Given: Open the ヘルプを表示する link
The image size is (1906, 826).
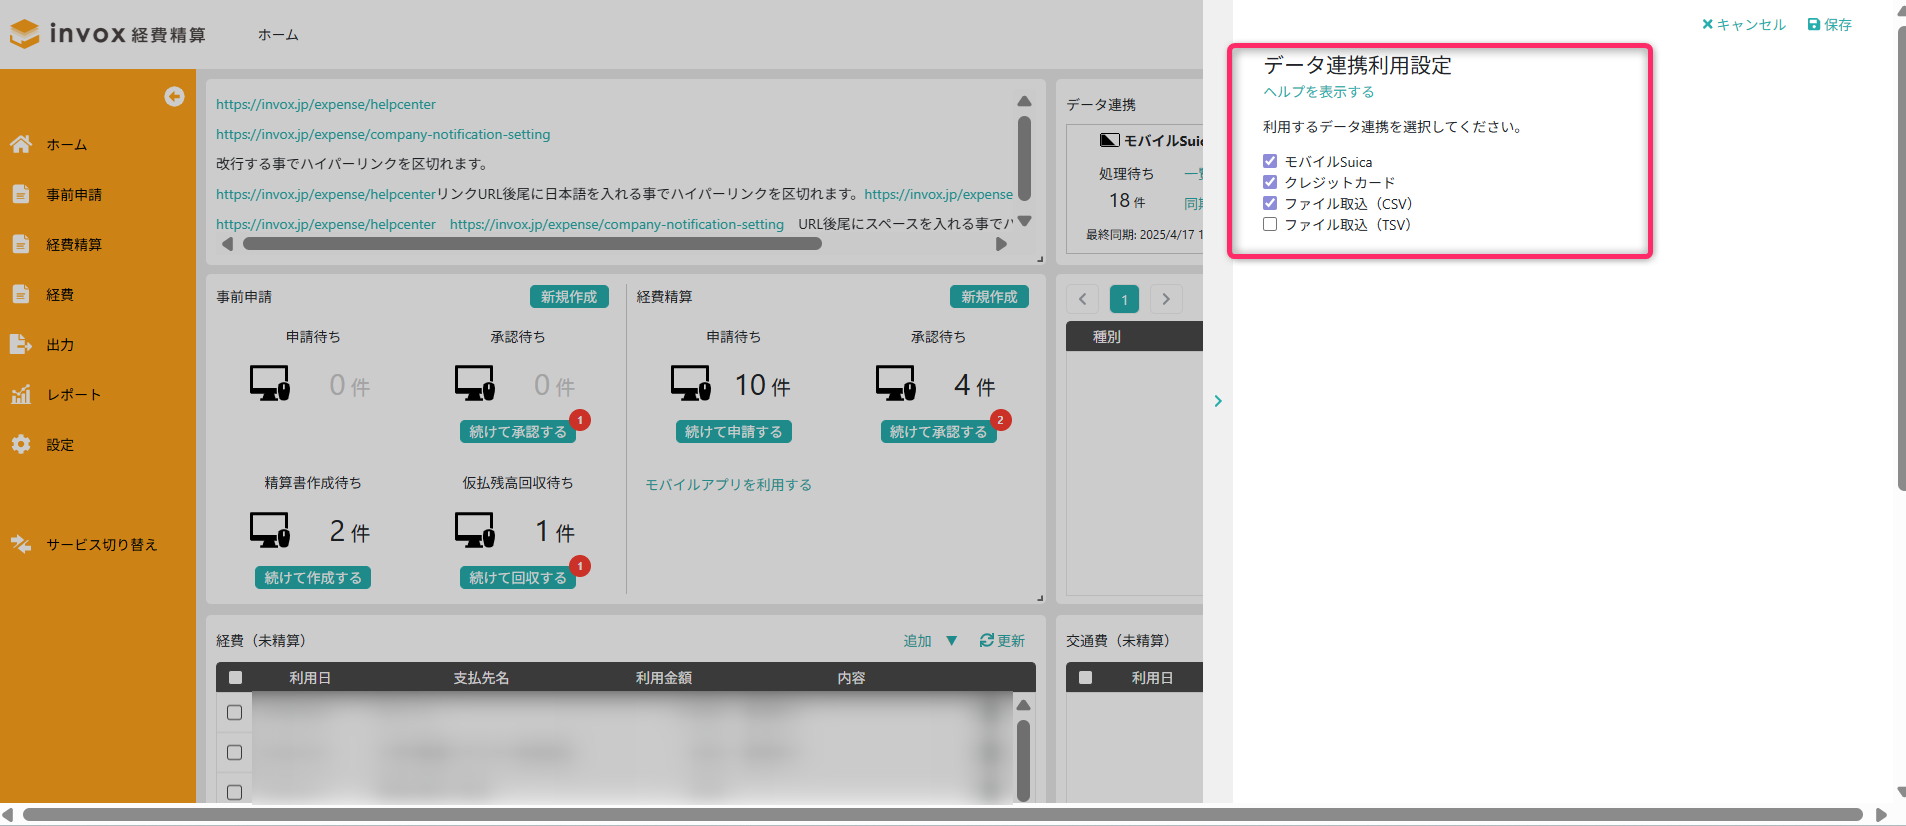Looking at the screenshot, I should tap(1318, 91).
